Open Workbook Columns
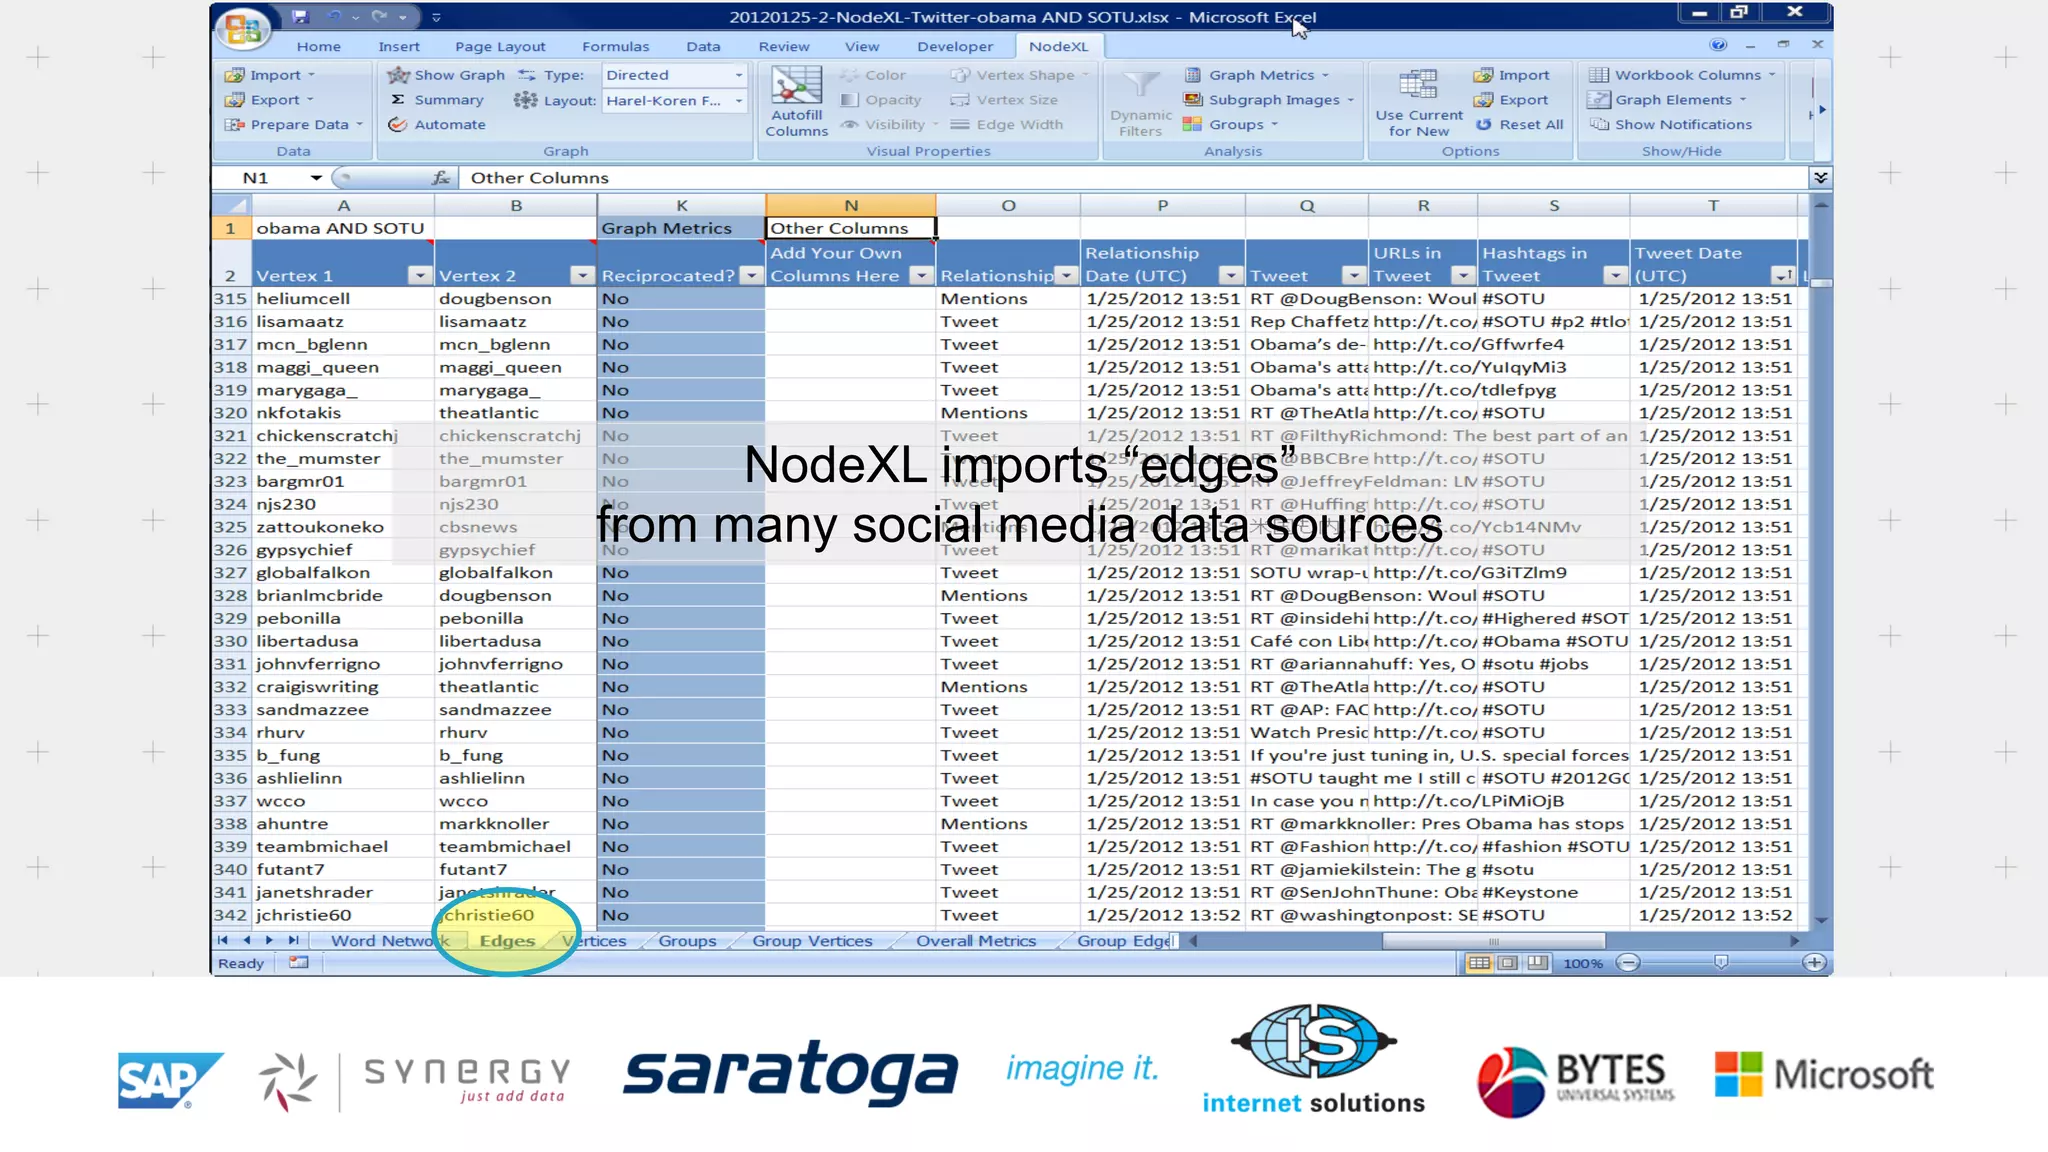 [x=1682, y=75]
